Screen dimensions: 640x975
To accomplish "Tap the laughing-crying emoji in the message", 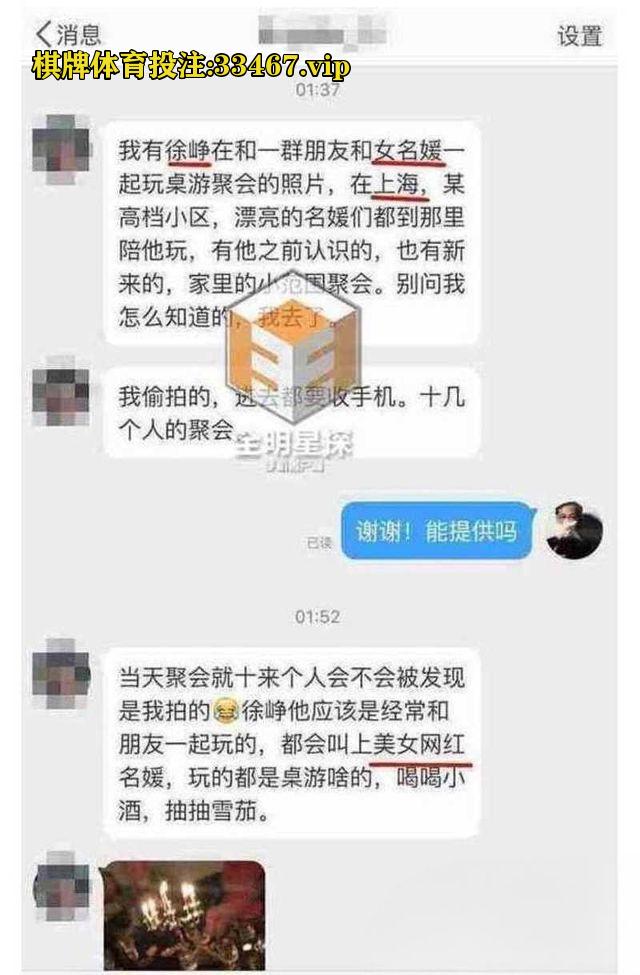I will 225,711.
